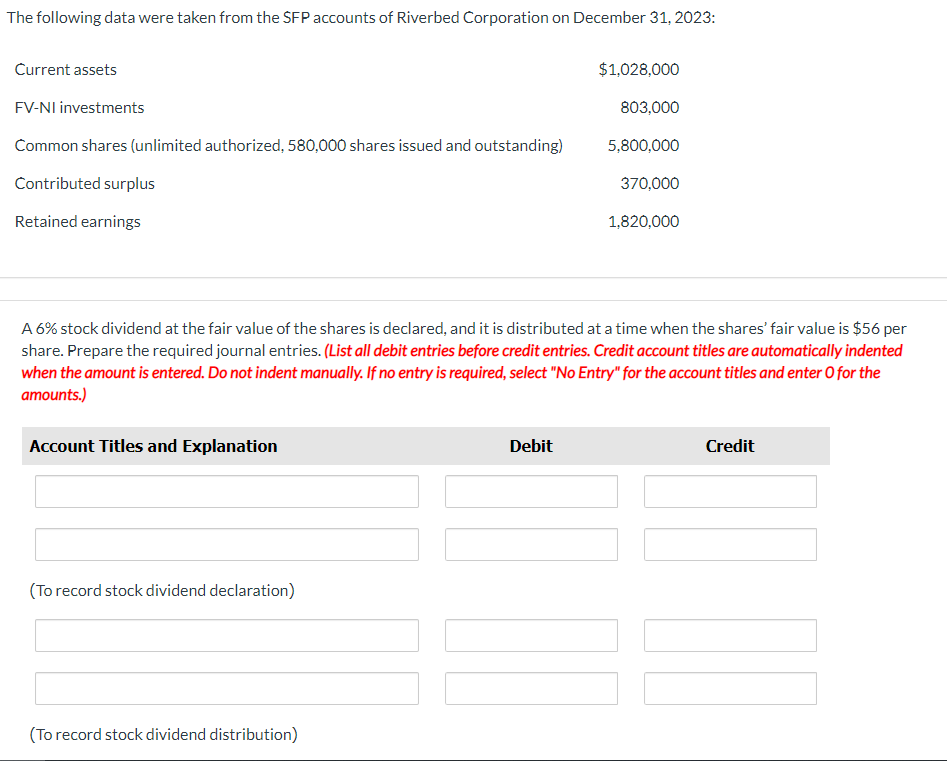Click the Credit field in the fourth entry row
This screenshot has height=761, width=947.
click(x=730, y=688)
